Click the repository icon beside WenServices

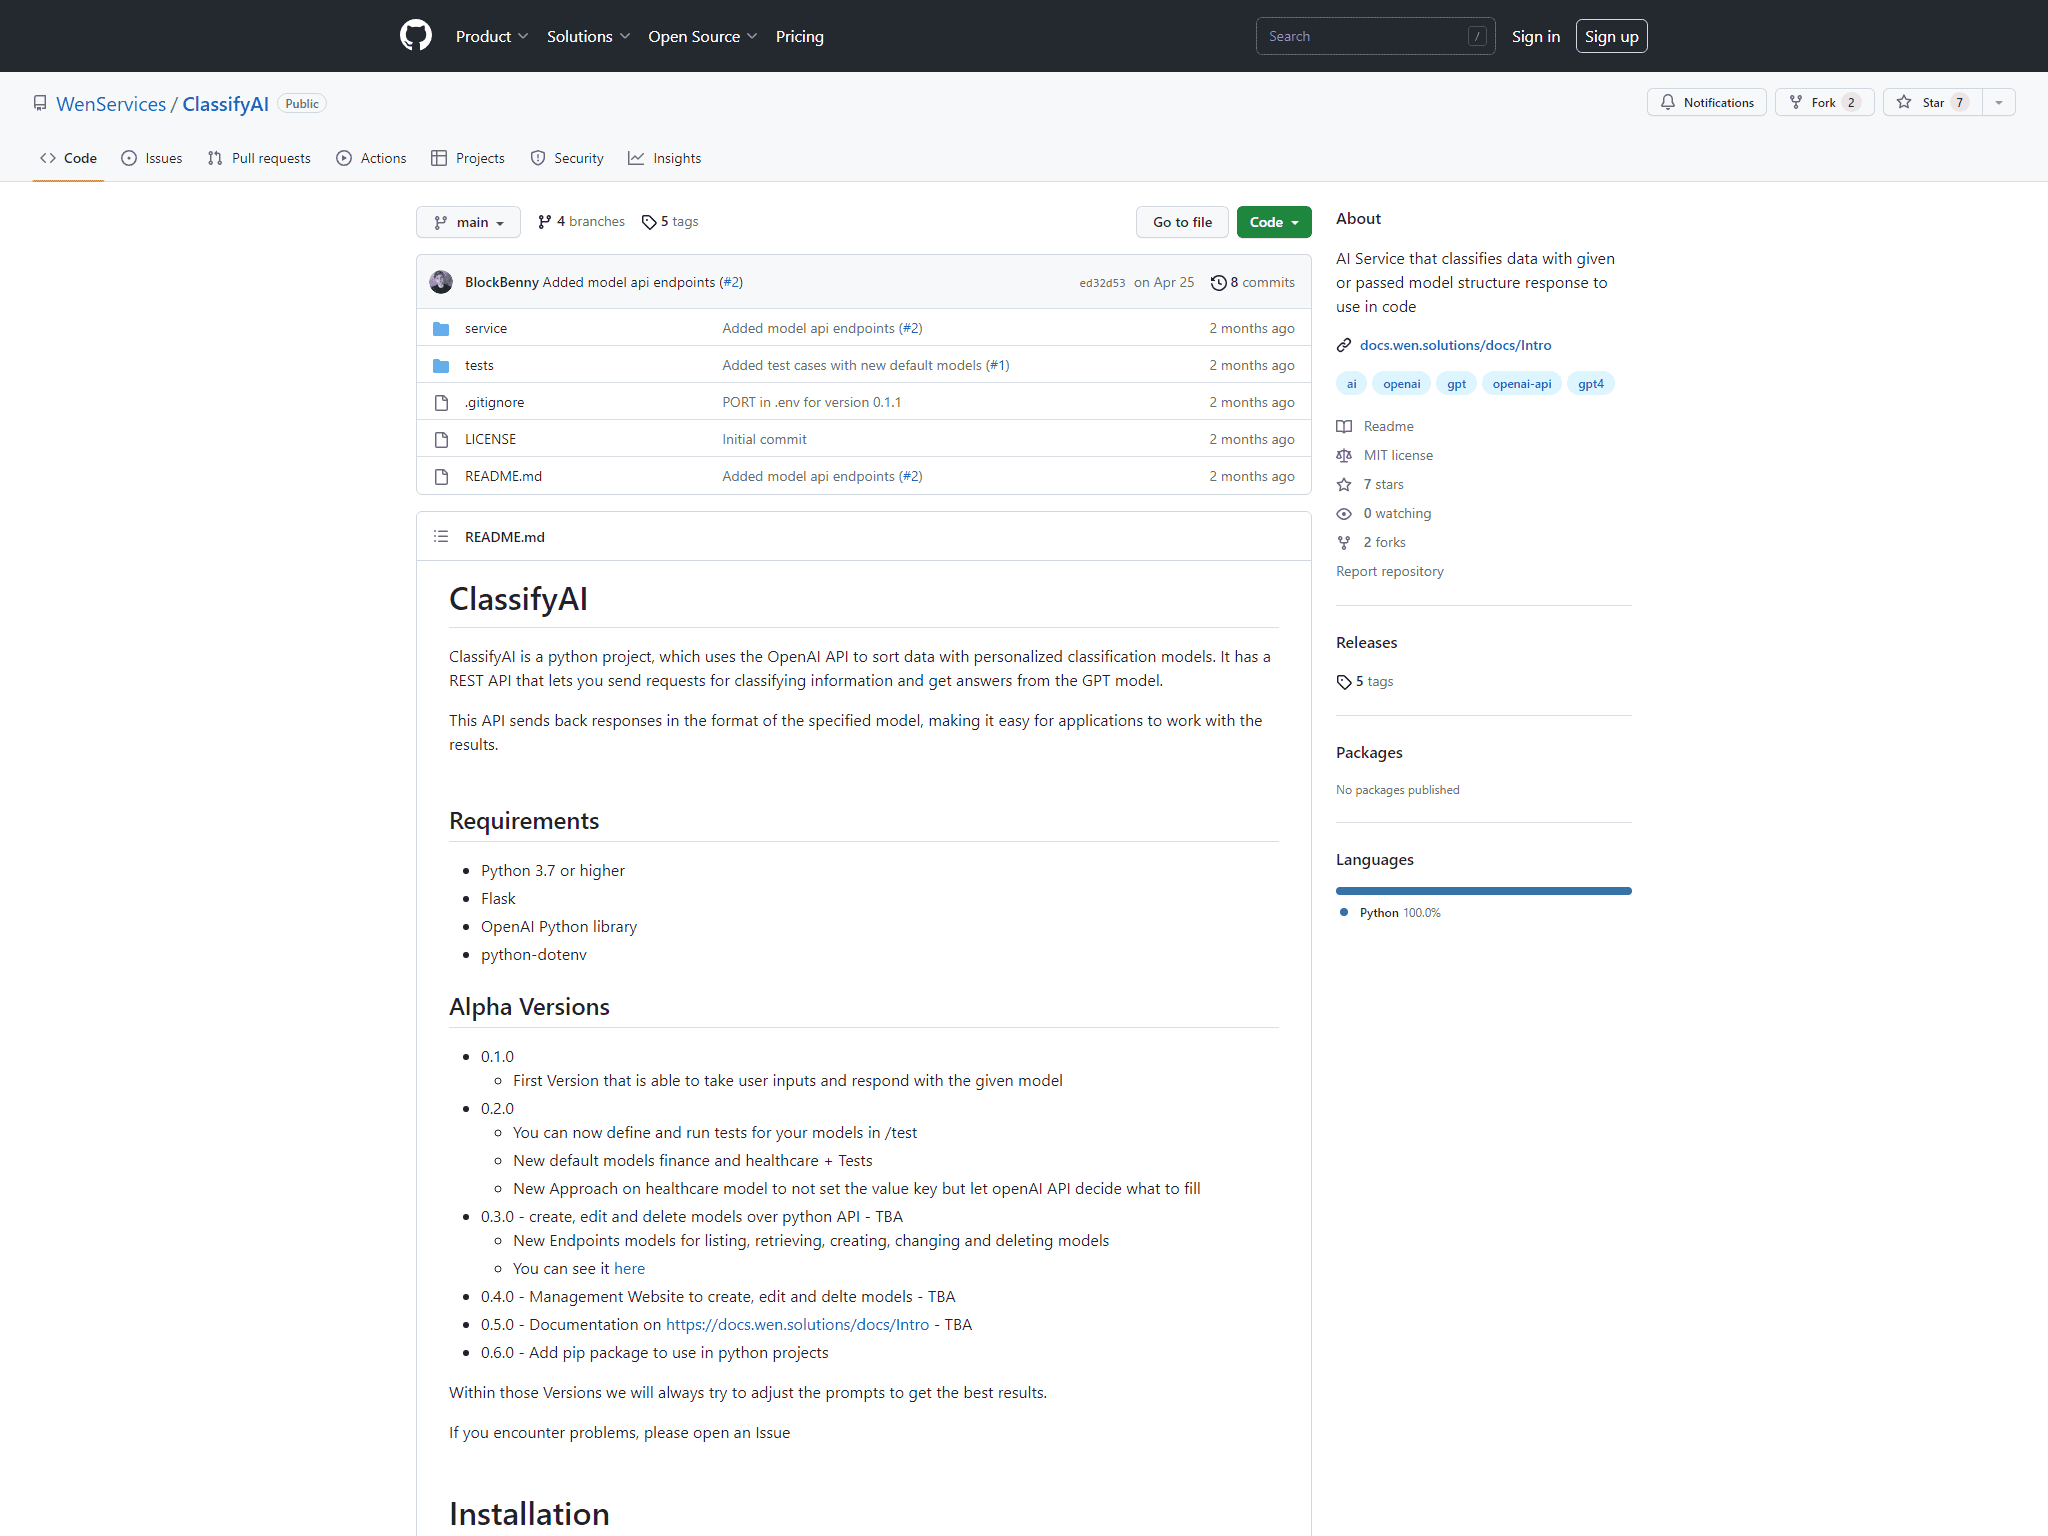[x=40, y=104]
